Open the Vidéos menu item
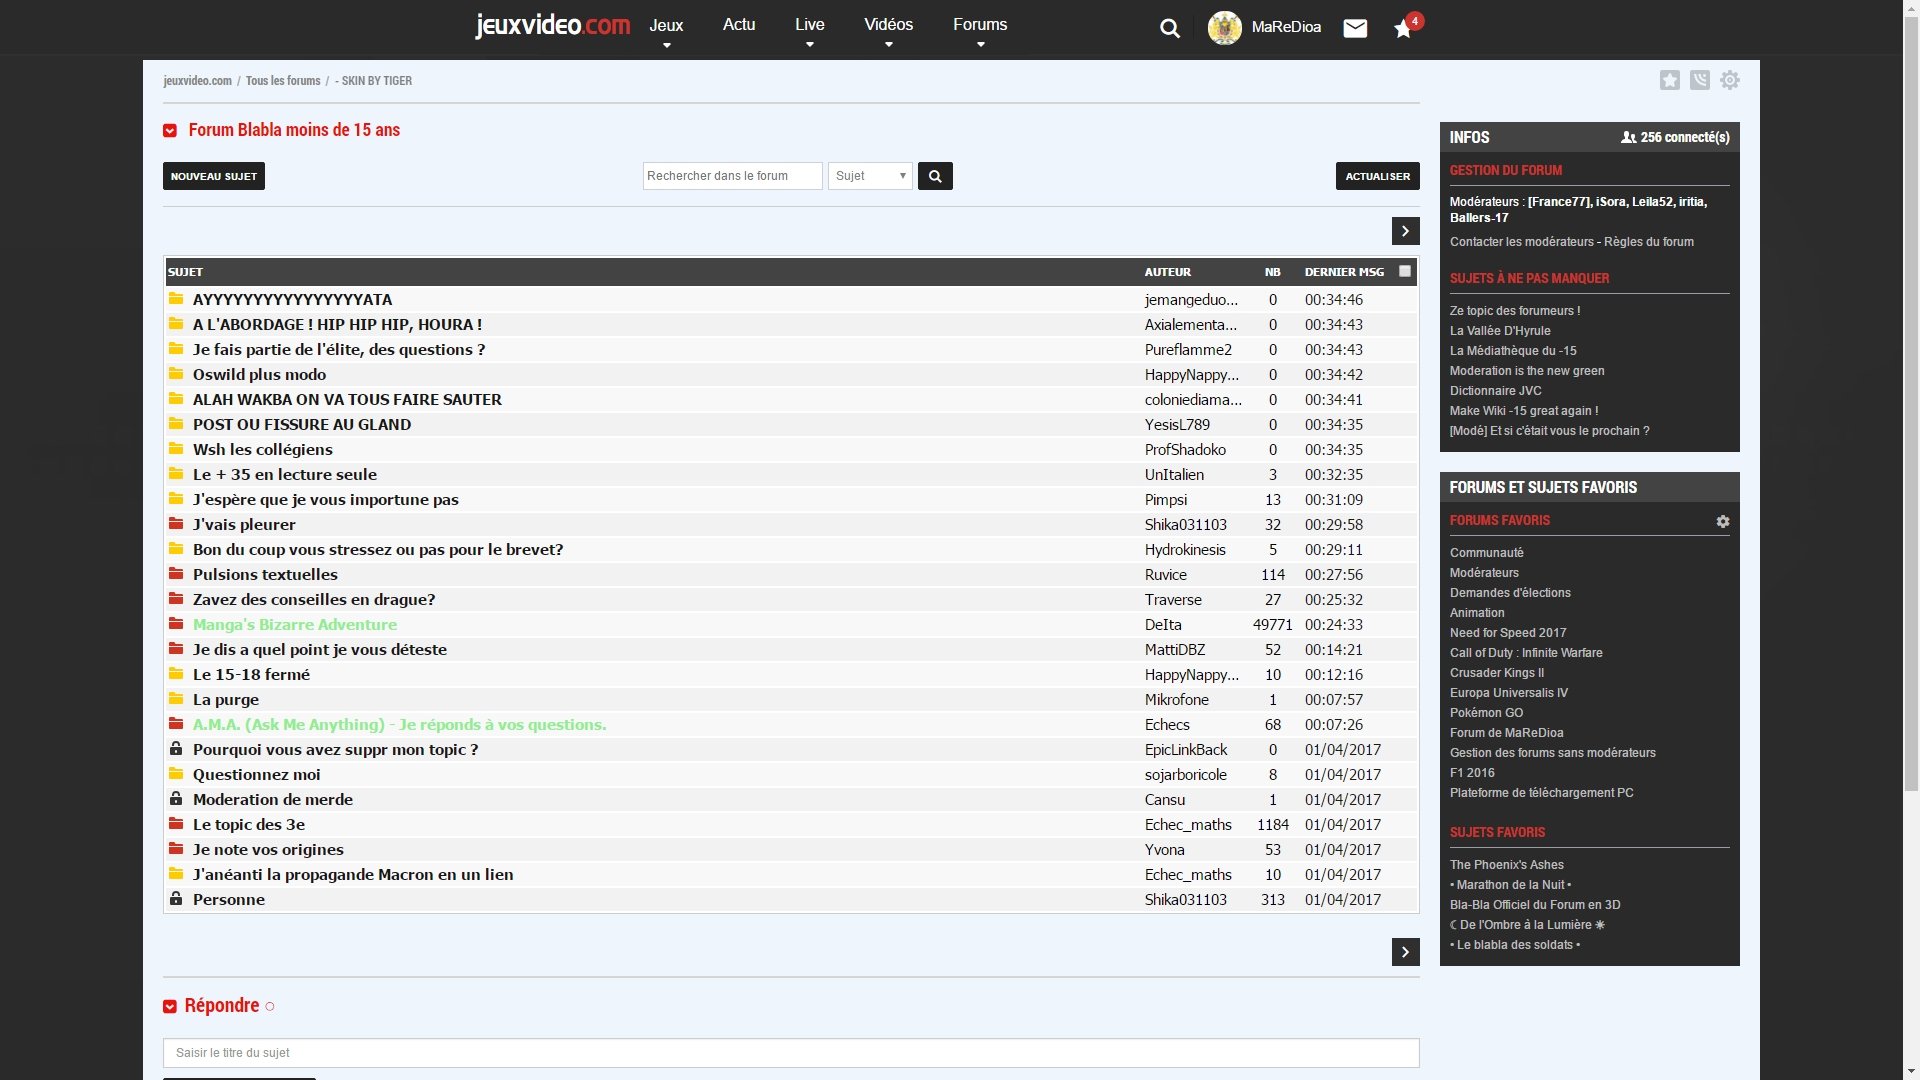The width and height of the screenshot is (1920, 1080). (888, 25)
